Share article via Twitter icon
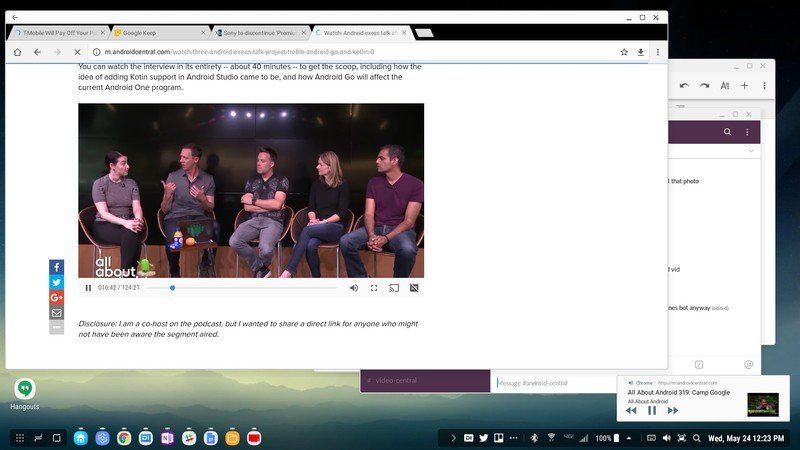 (x=57, y=282)
